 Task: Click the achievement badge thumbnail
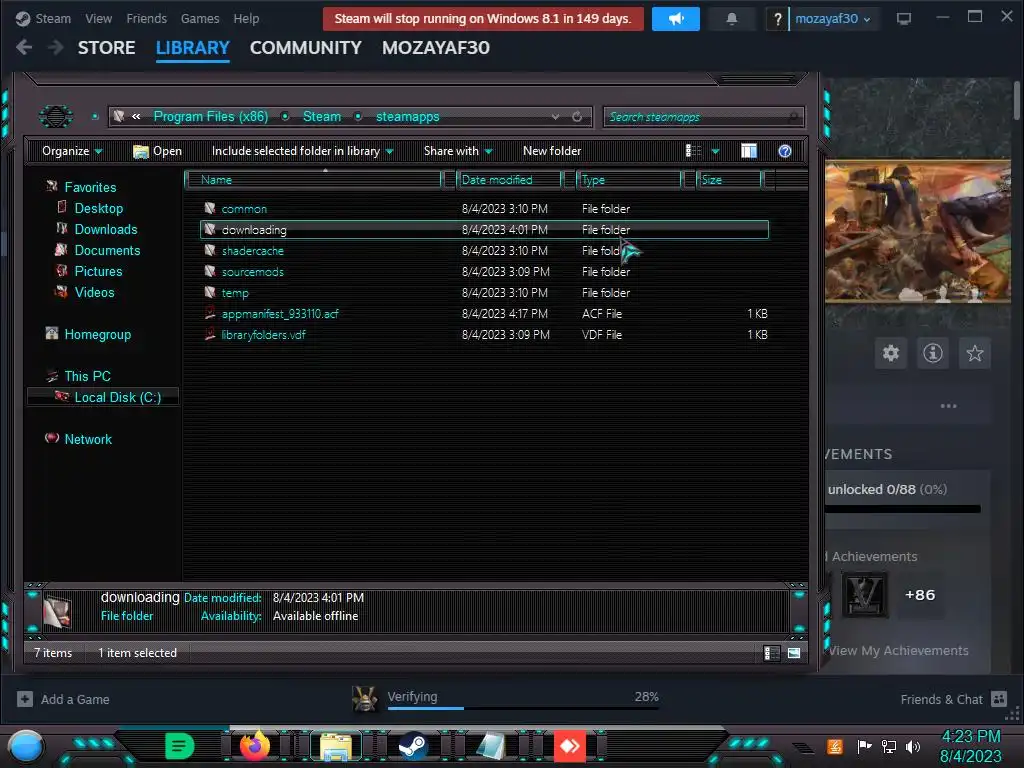[864, 594]
